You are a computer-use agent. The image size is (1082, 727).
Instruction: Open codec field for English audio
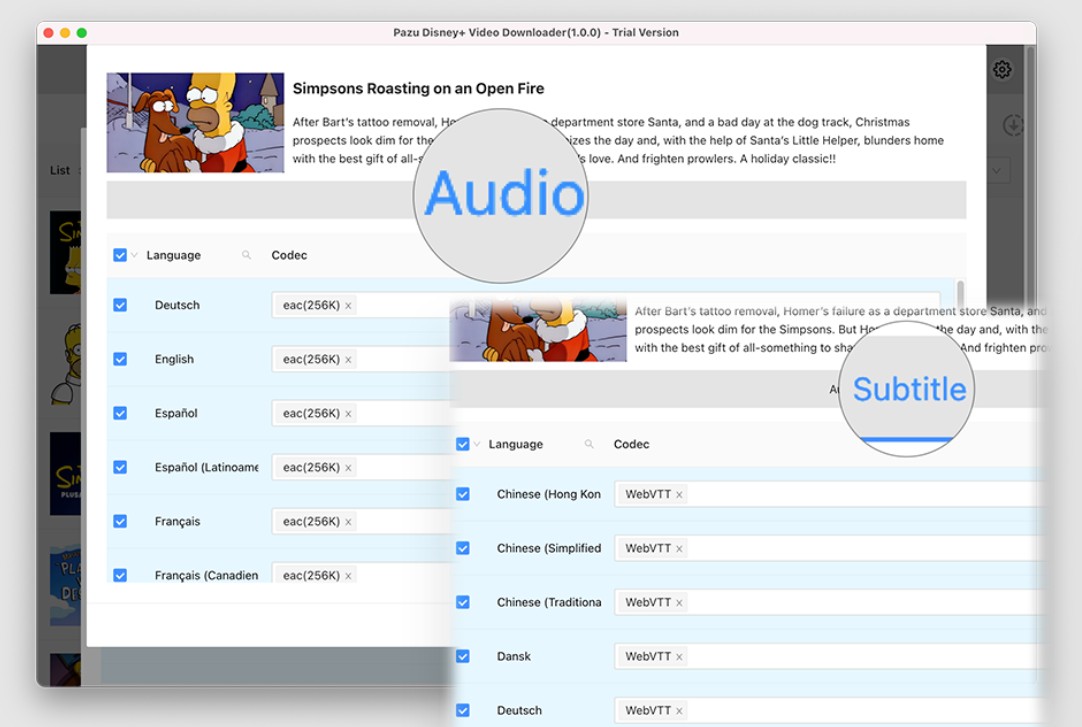(360, 359)
